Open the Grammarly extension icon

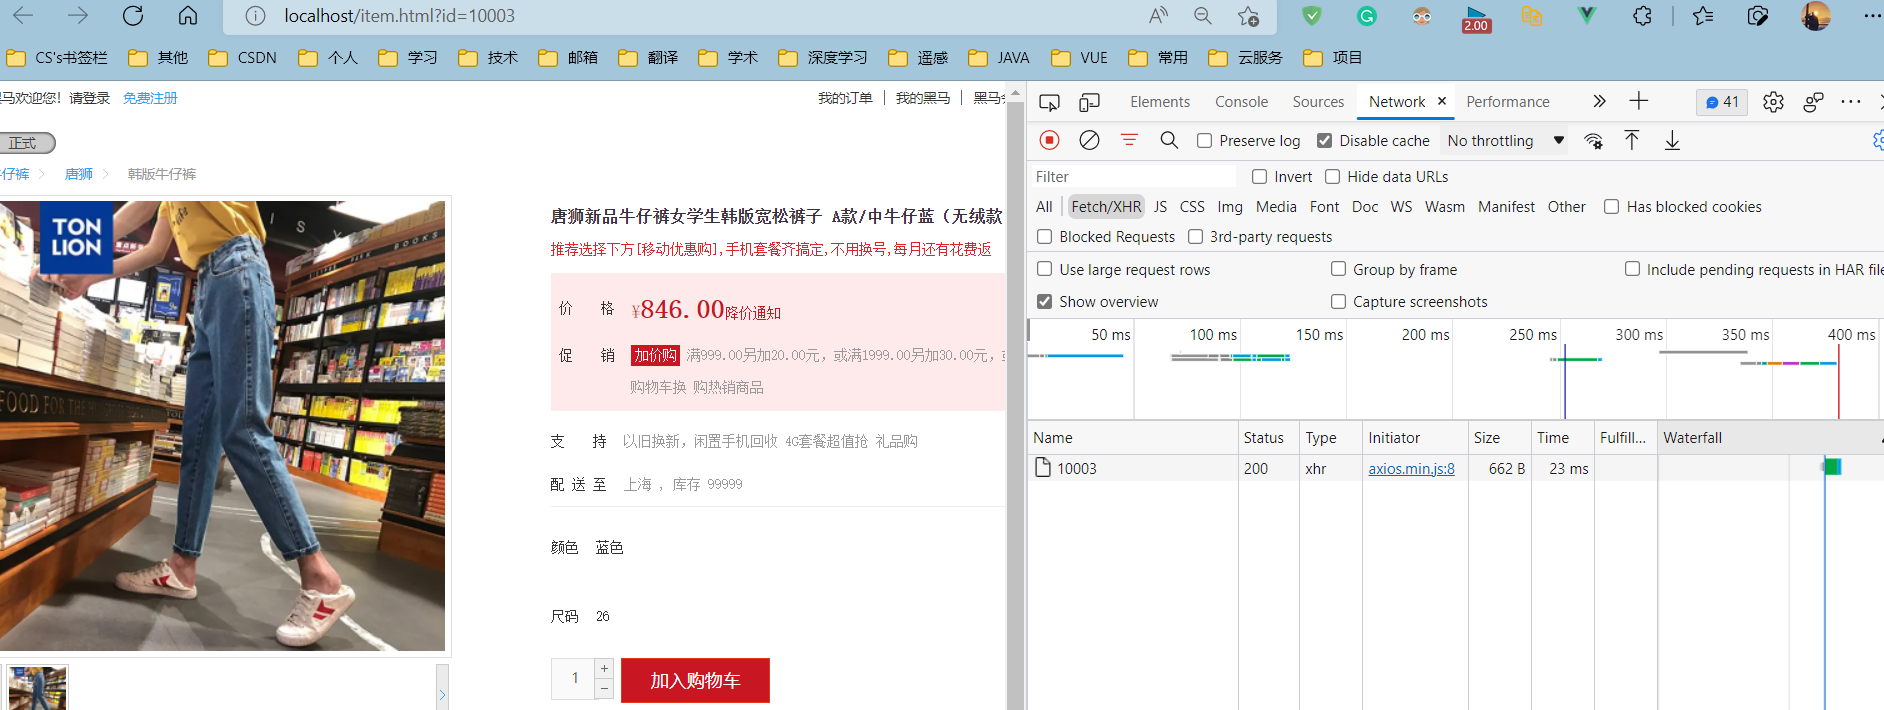(1367, 15)
